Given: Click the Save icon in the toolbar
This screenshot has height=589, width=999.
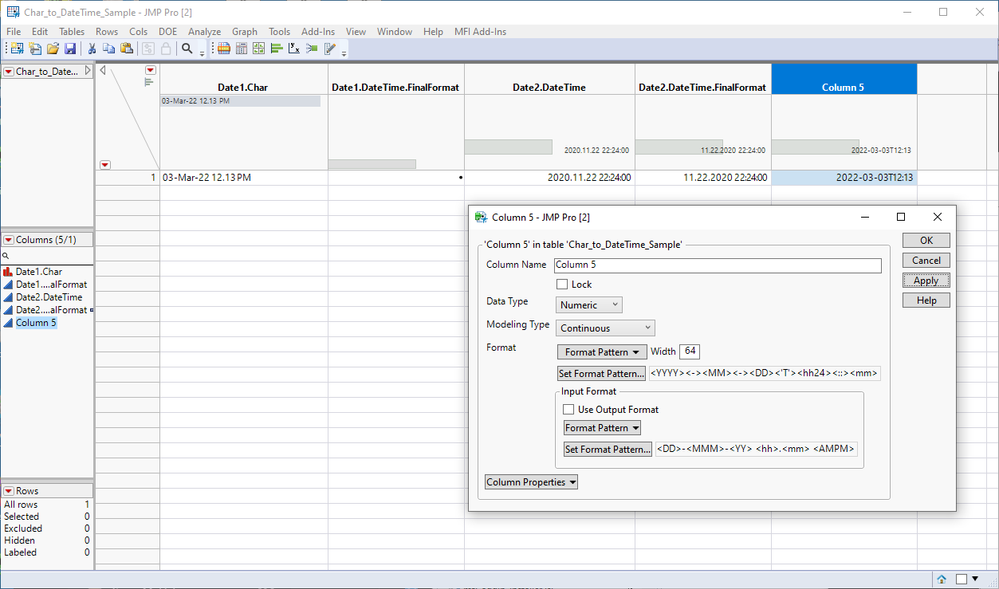Looking at the screenshot, I should pyautogui.click(x=69, y=48).
